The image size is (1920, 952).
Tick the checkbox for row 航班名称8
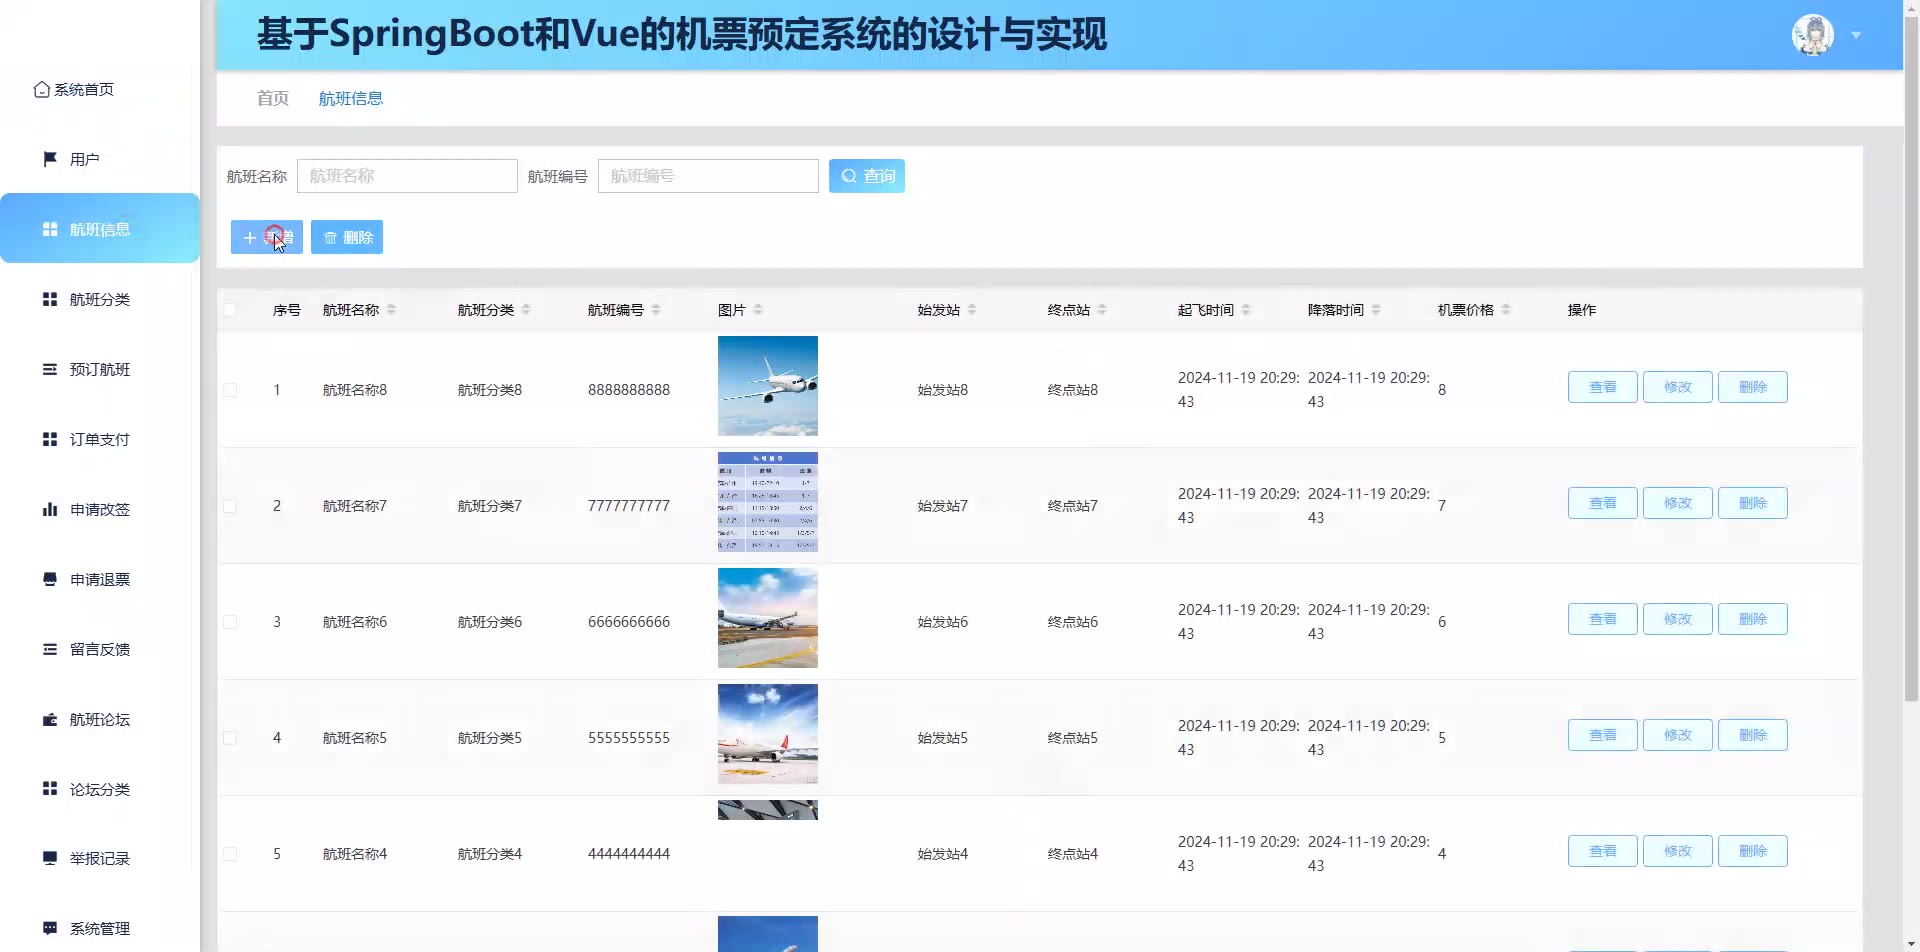tap(230, 390)
